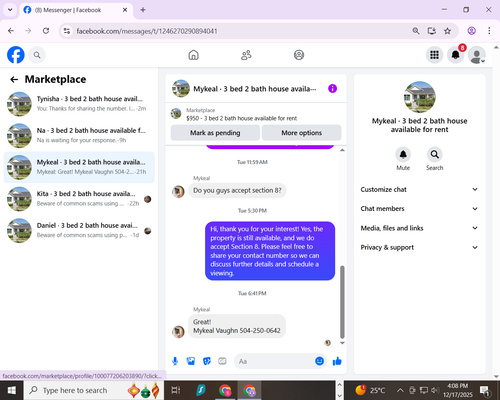This screenshot has width=500, height=400.
Task: Open the account profile avatar menu
Action: [477, 55]
